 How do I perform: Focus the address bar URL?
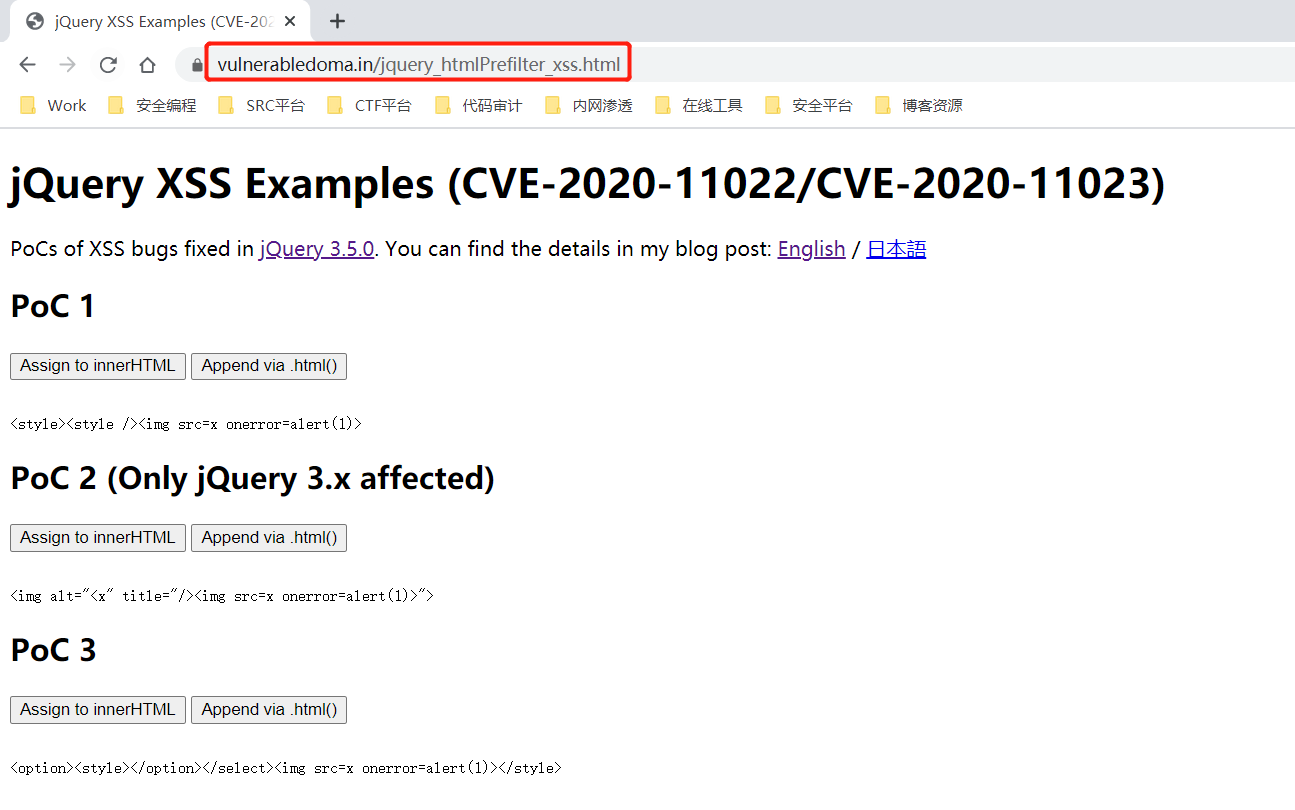(x=419, y=65)
